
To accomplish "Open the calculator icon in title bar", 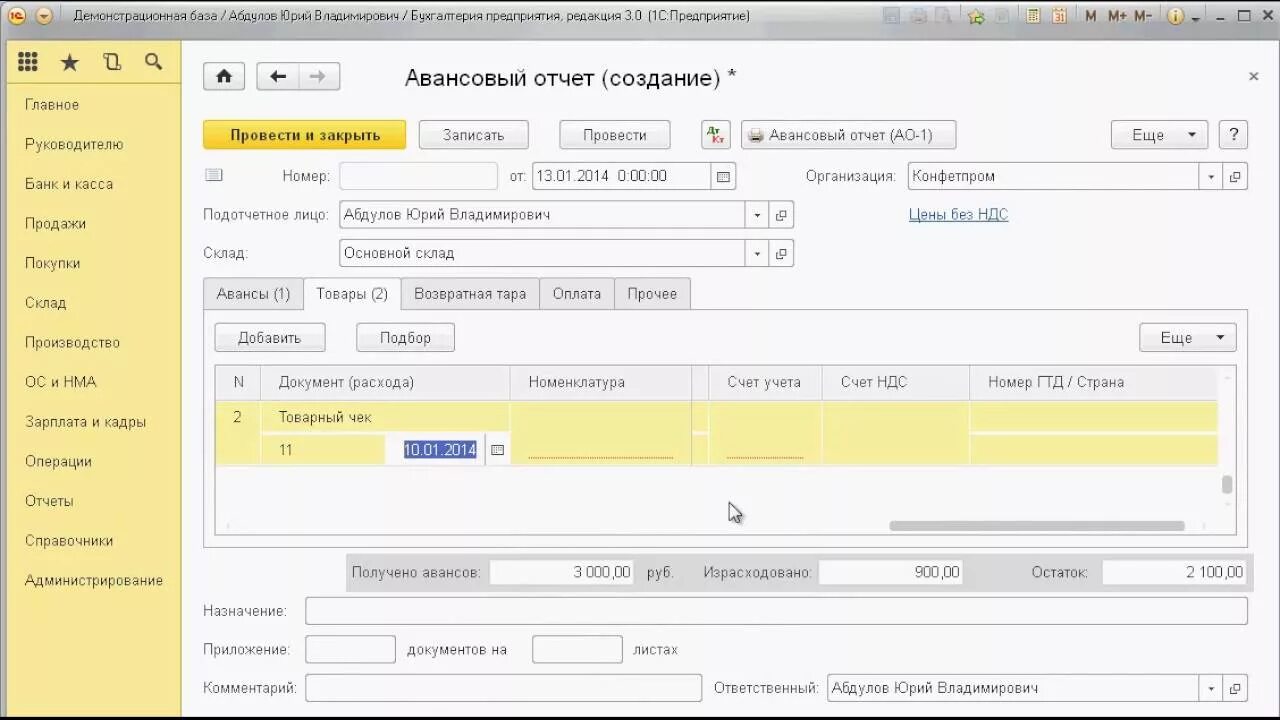I will click(1033, 16).
